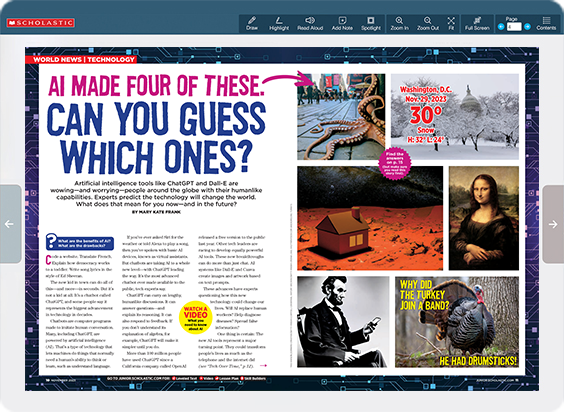Turn on Read Aloud
This screenshot has width=564, height=412.
coord(310,23)
